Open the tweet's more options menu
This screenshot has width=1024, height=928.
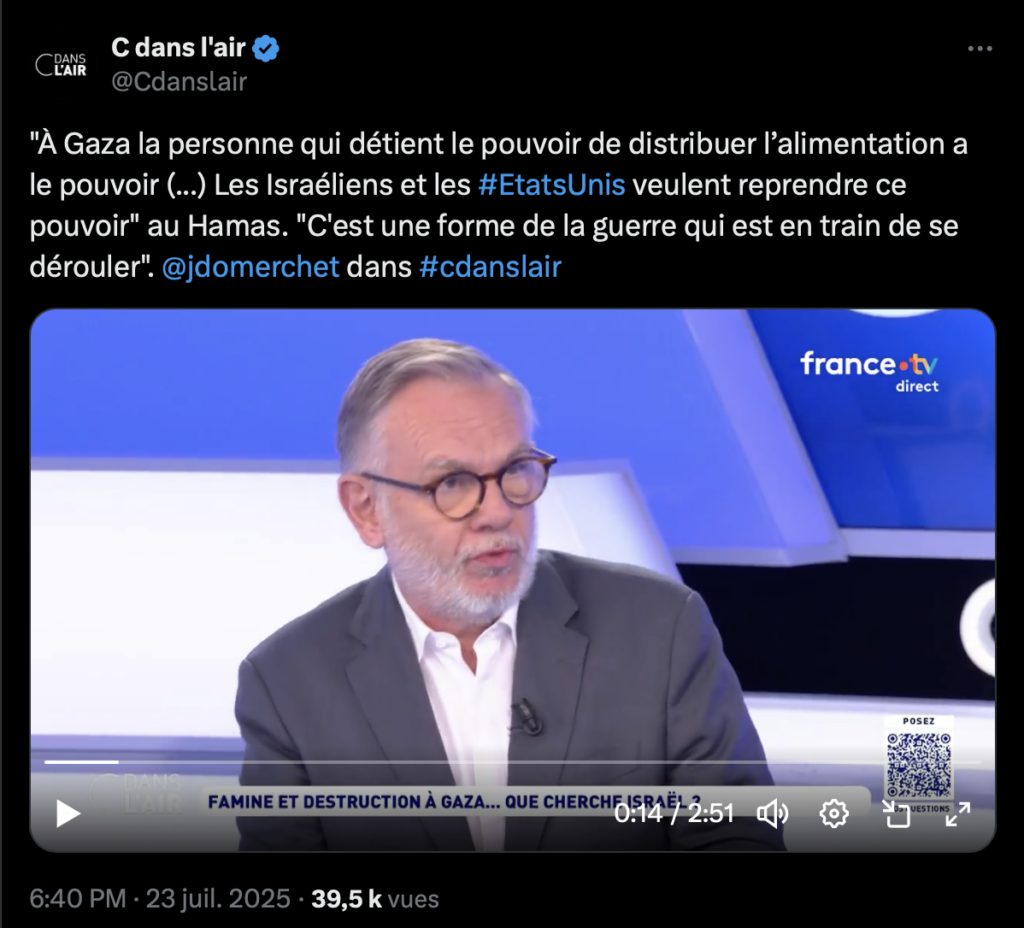[980, 48]
